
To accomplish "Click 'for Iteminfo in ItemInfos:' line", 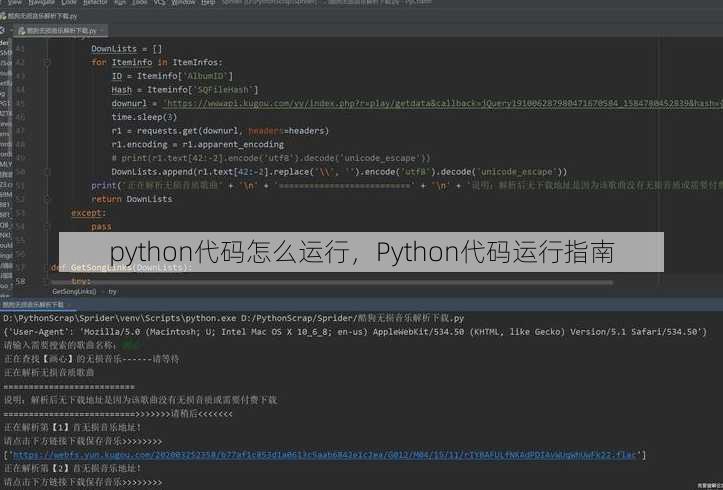I will (157, 62).
